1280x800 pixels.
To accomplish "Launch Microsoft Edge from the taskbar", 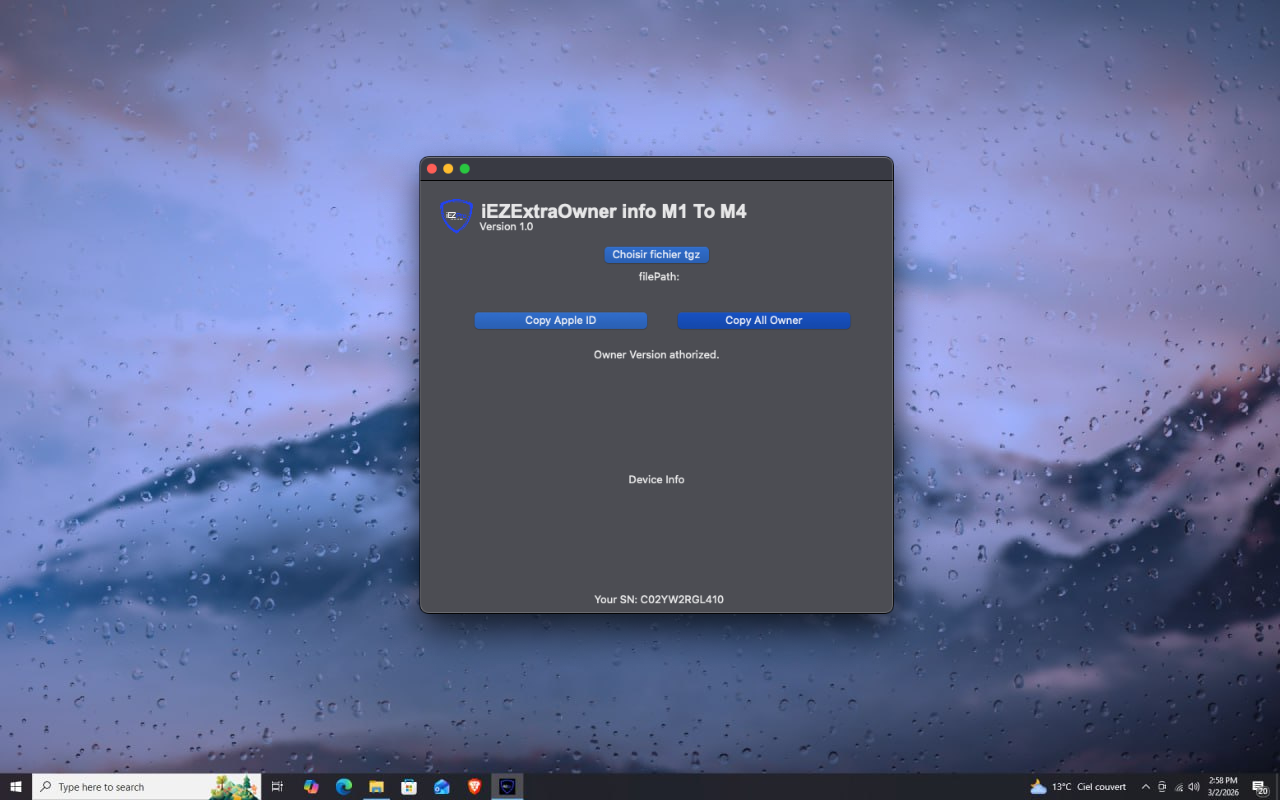I will coord(344,787).
